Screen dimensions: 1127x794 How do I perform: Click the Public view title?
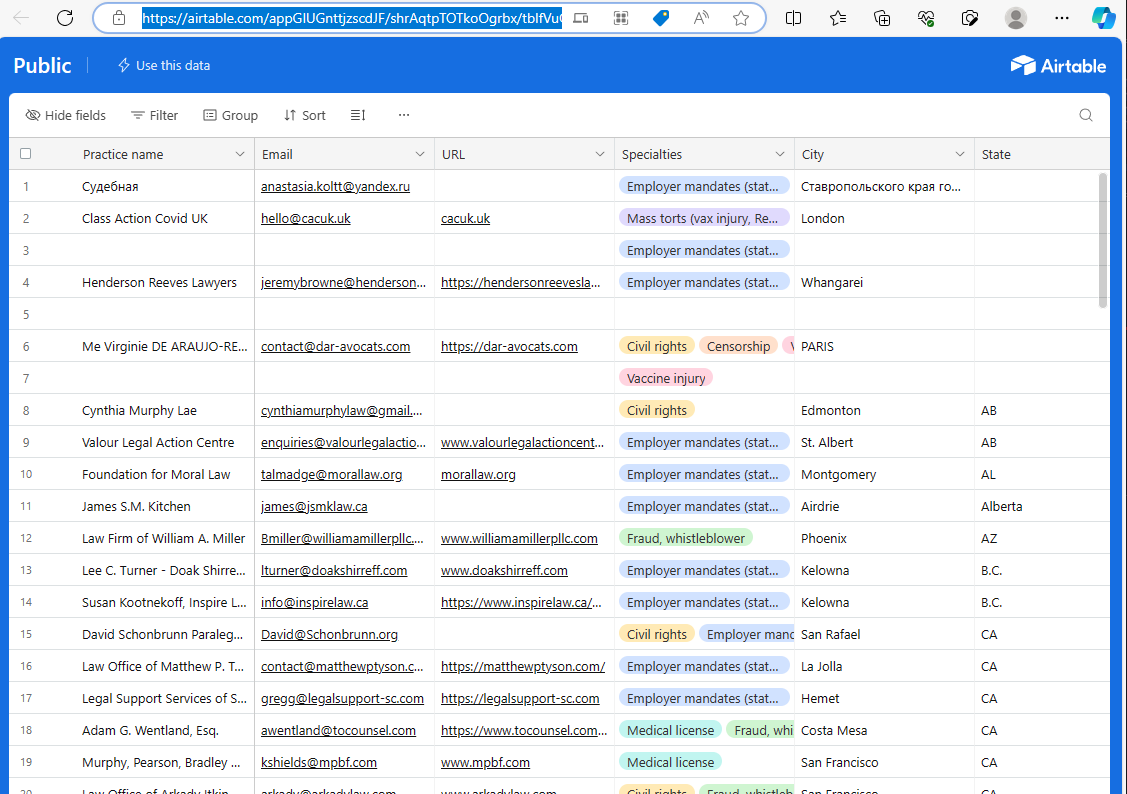(x=42, y=65)
